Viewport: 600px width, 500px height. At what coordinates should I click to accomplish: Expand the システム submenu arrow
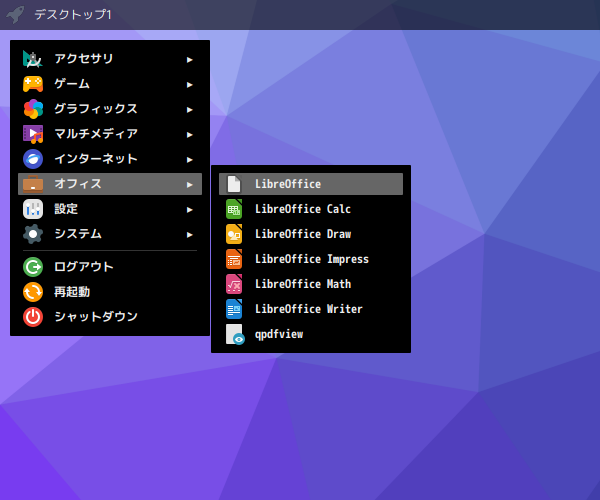click(189, 235)
